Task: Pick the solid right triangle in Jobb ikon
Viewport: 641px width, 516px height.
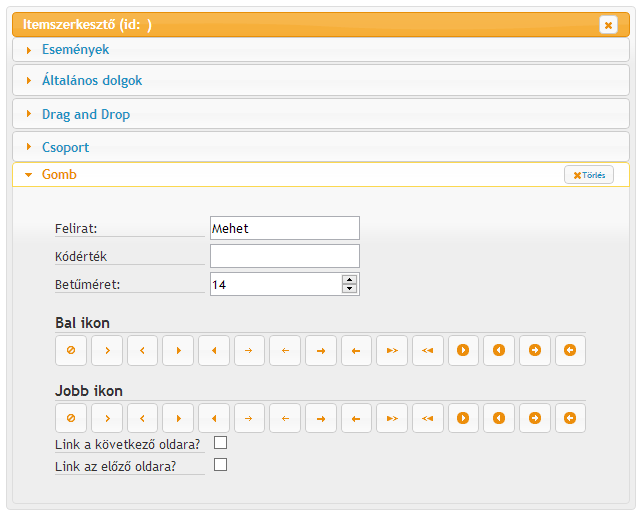Action: click(178, 418)
